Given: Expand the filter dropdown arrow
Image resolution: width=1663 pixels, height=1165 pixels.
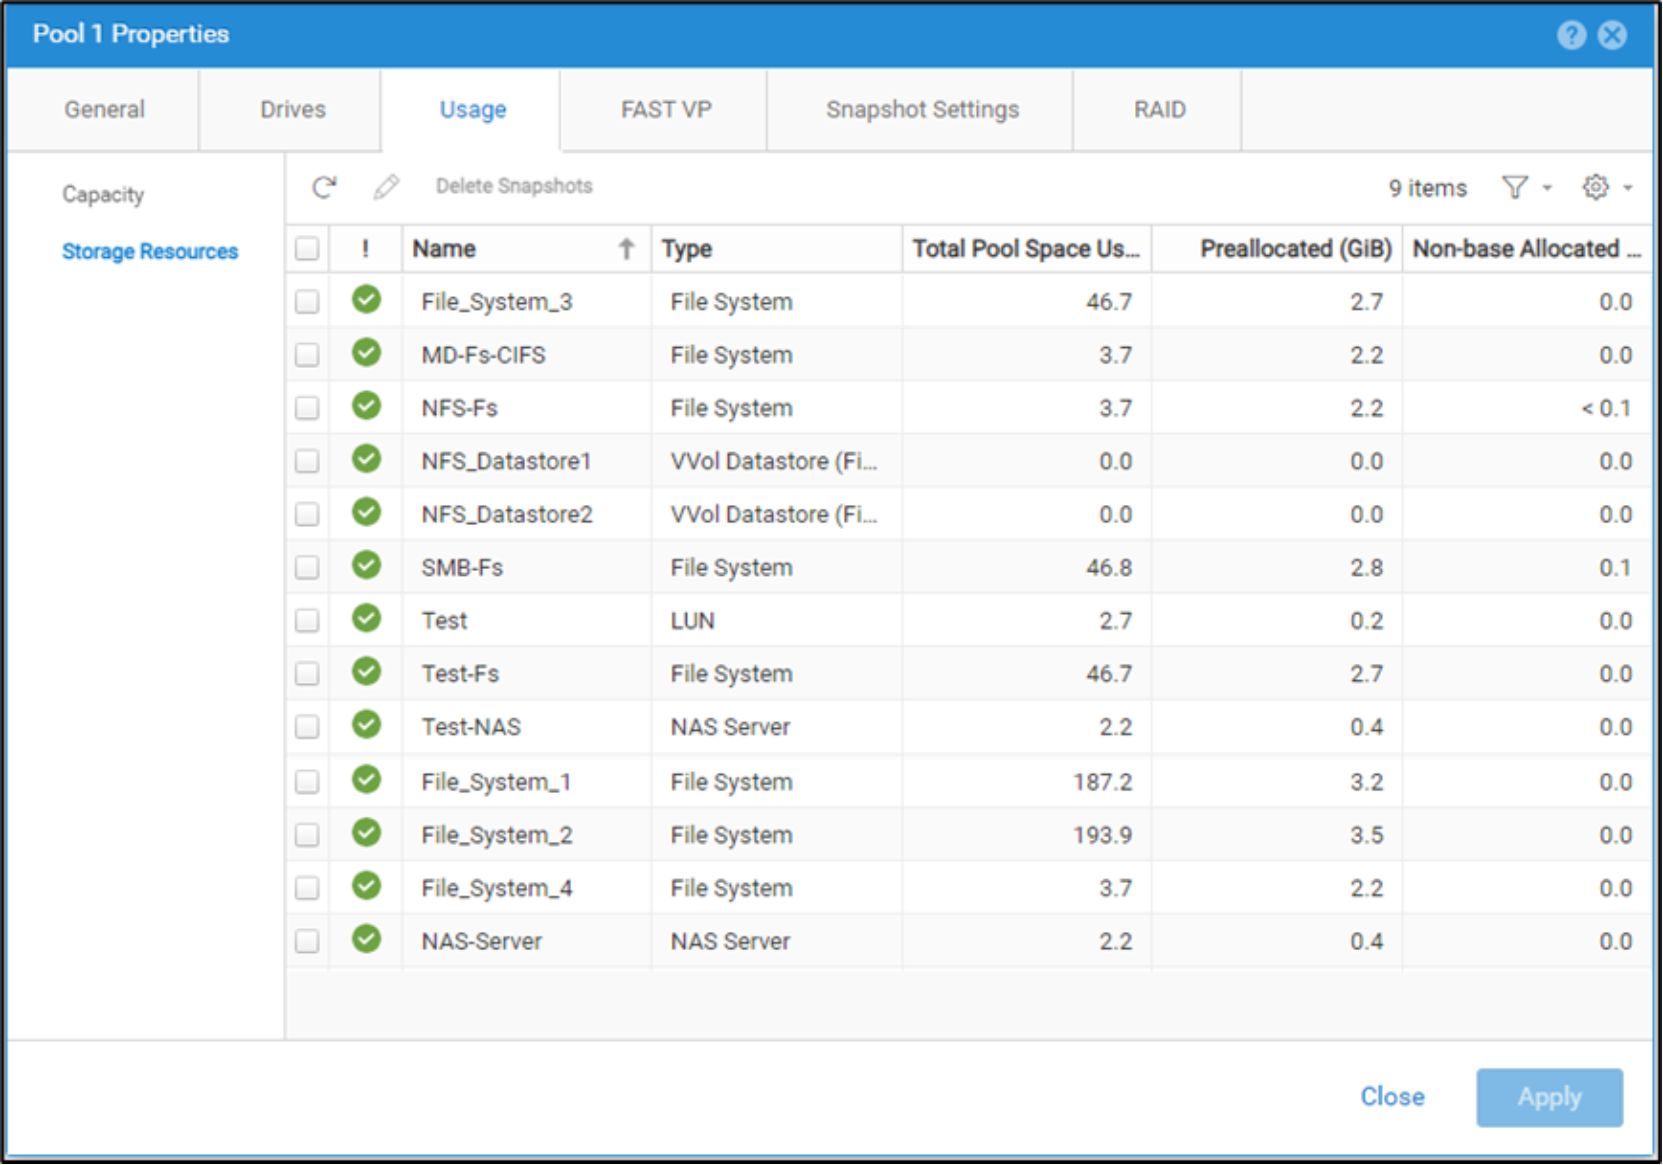Looking at the screenshot, I should click(x=1547, y=188).
